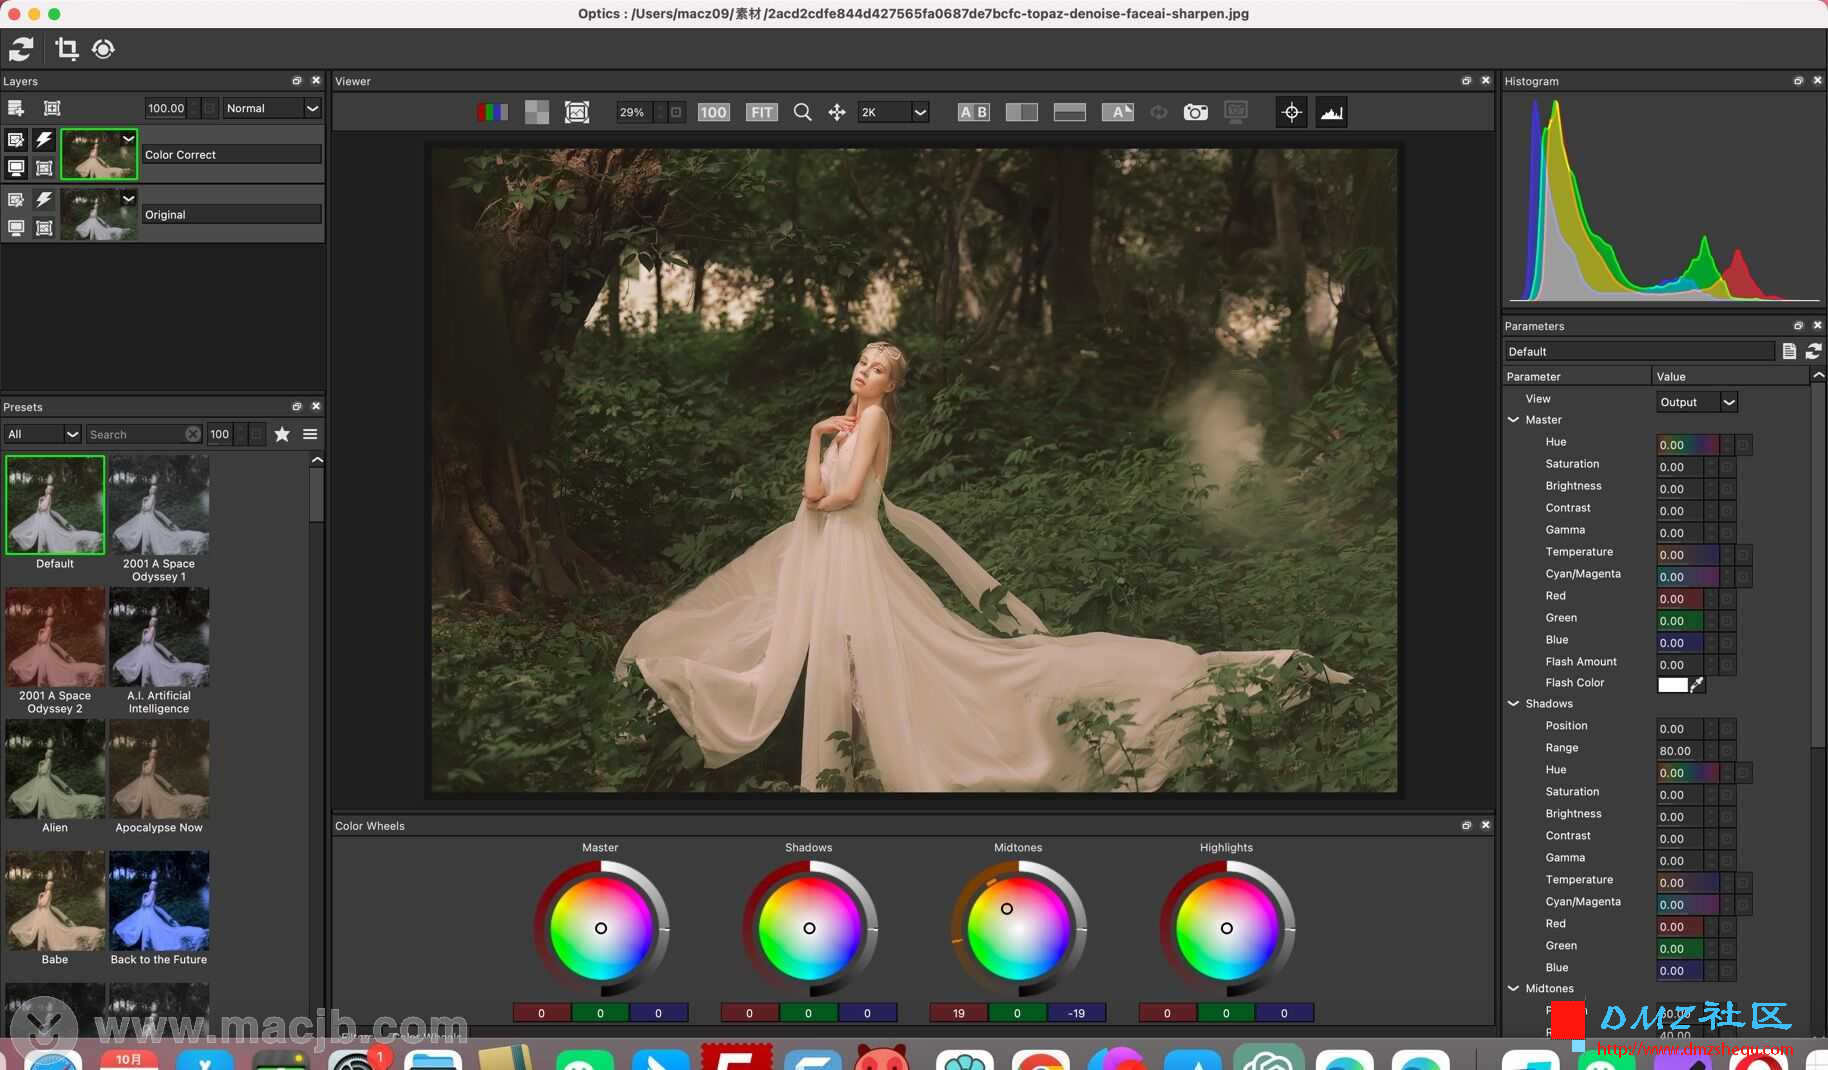
Task: Click the checkerboard alpha icon in Viewer
Action: 537,112
